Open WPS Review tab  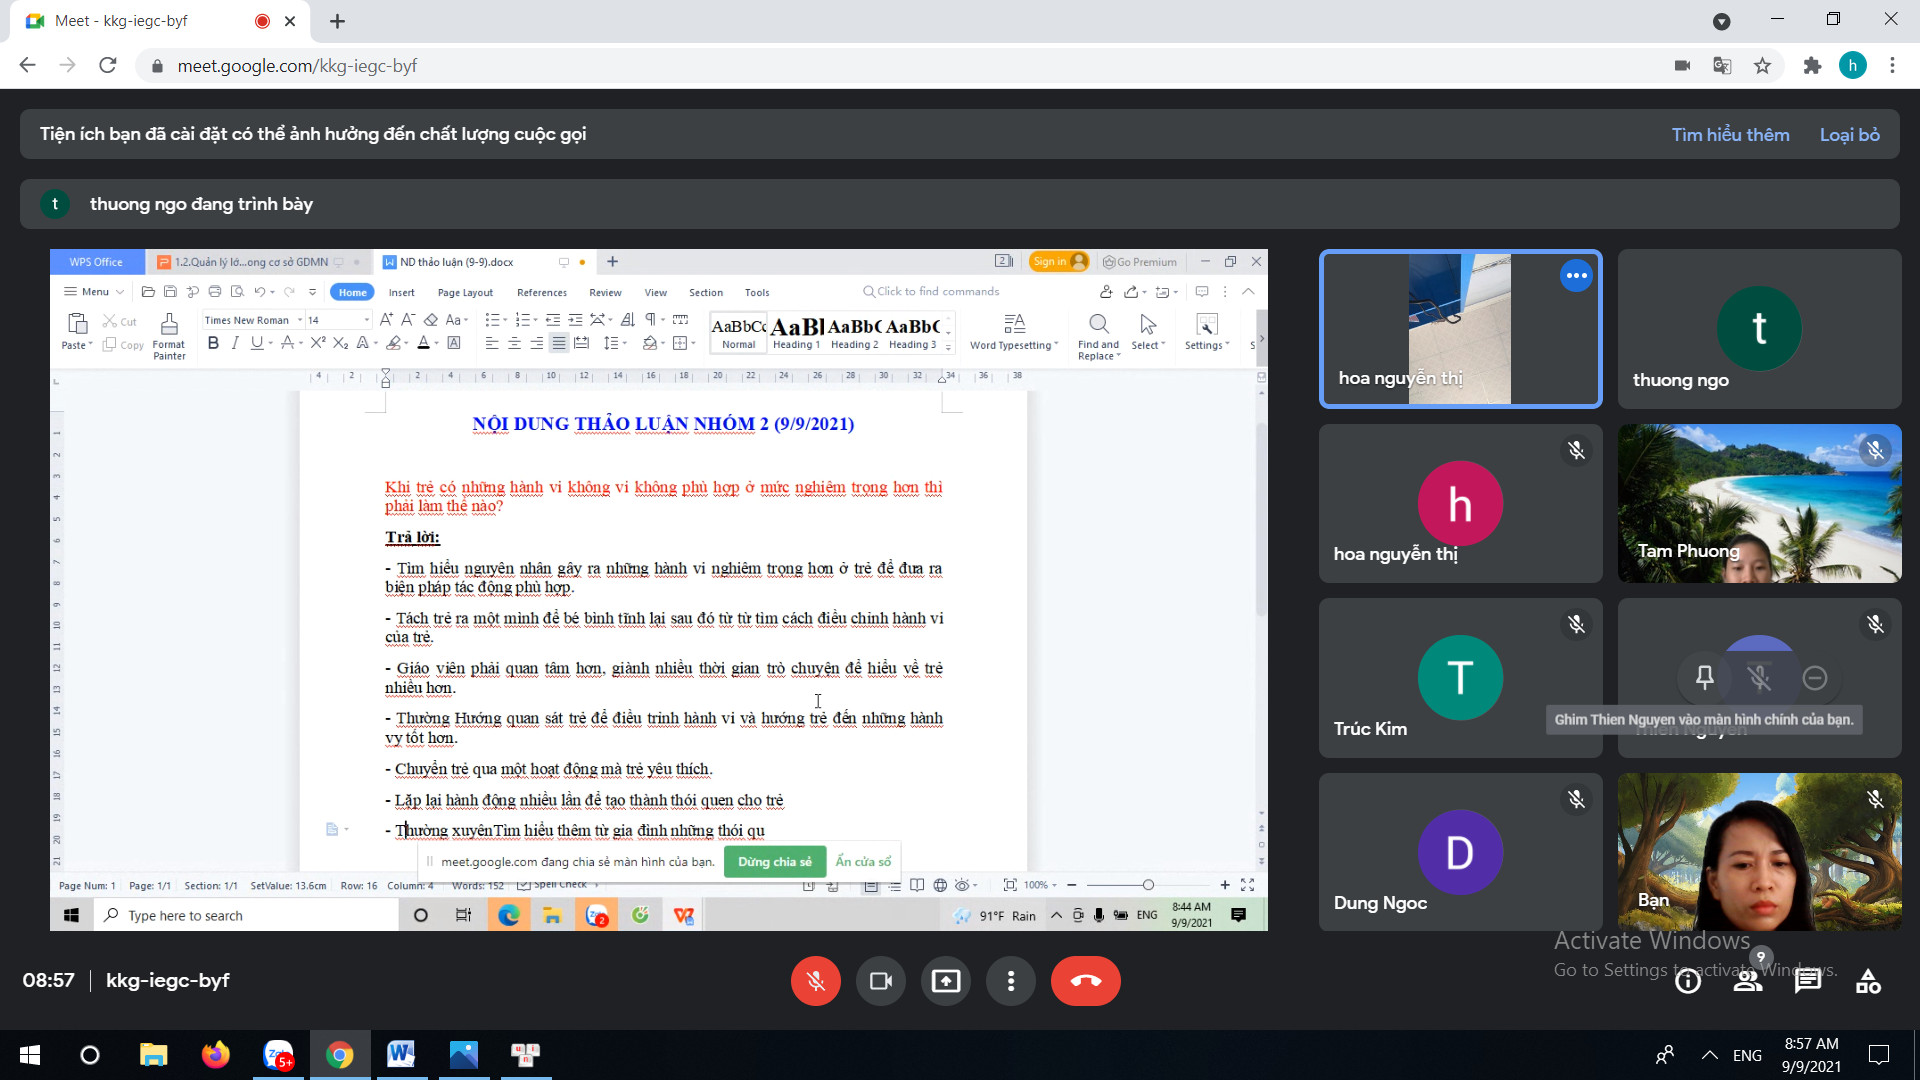pos(605,292)
